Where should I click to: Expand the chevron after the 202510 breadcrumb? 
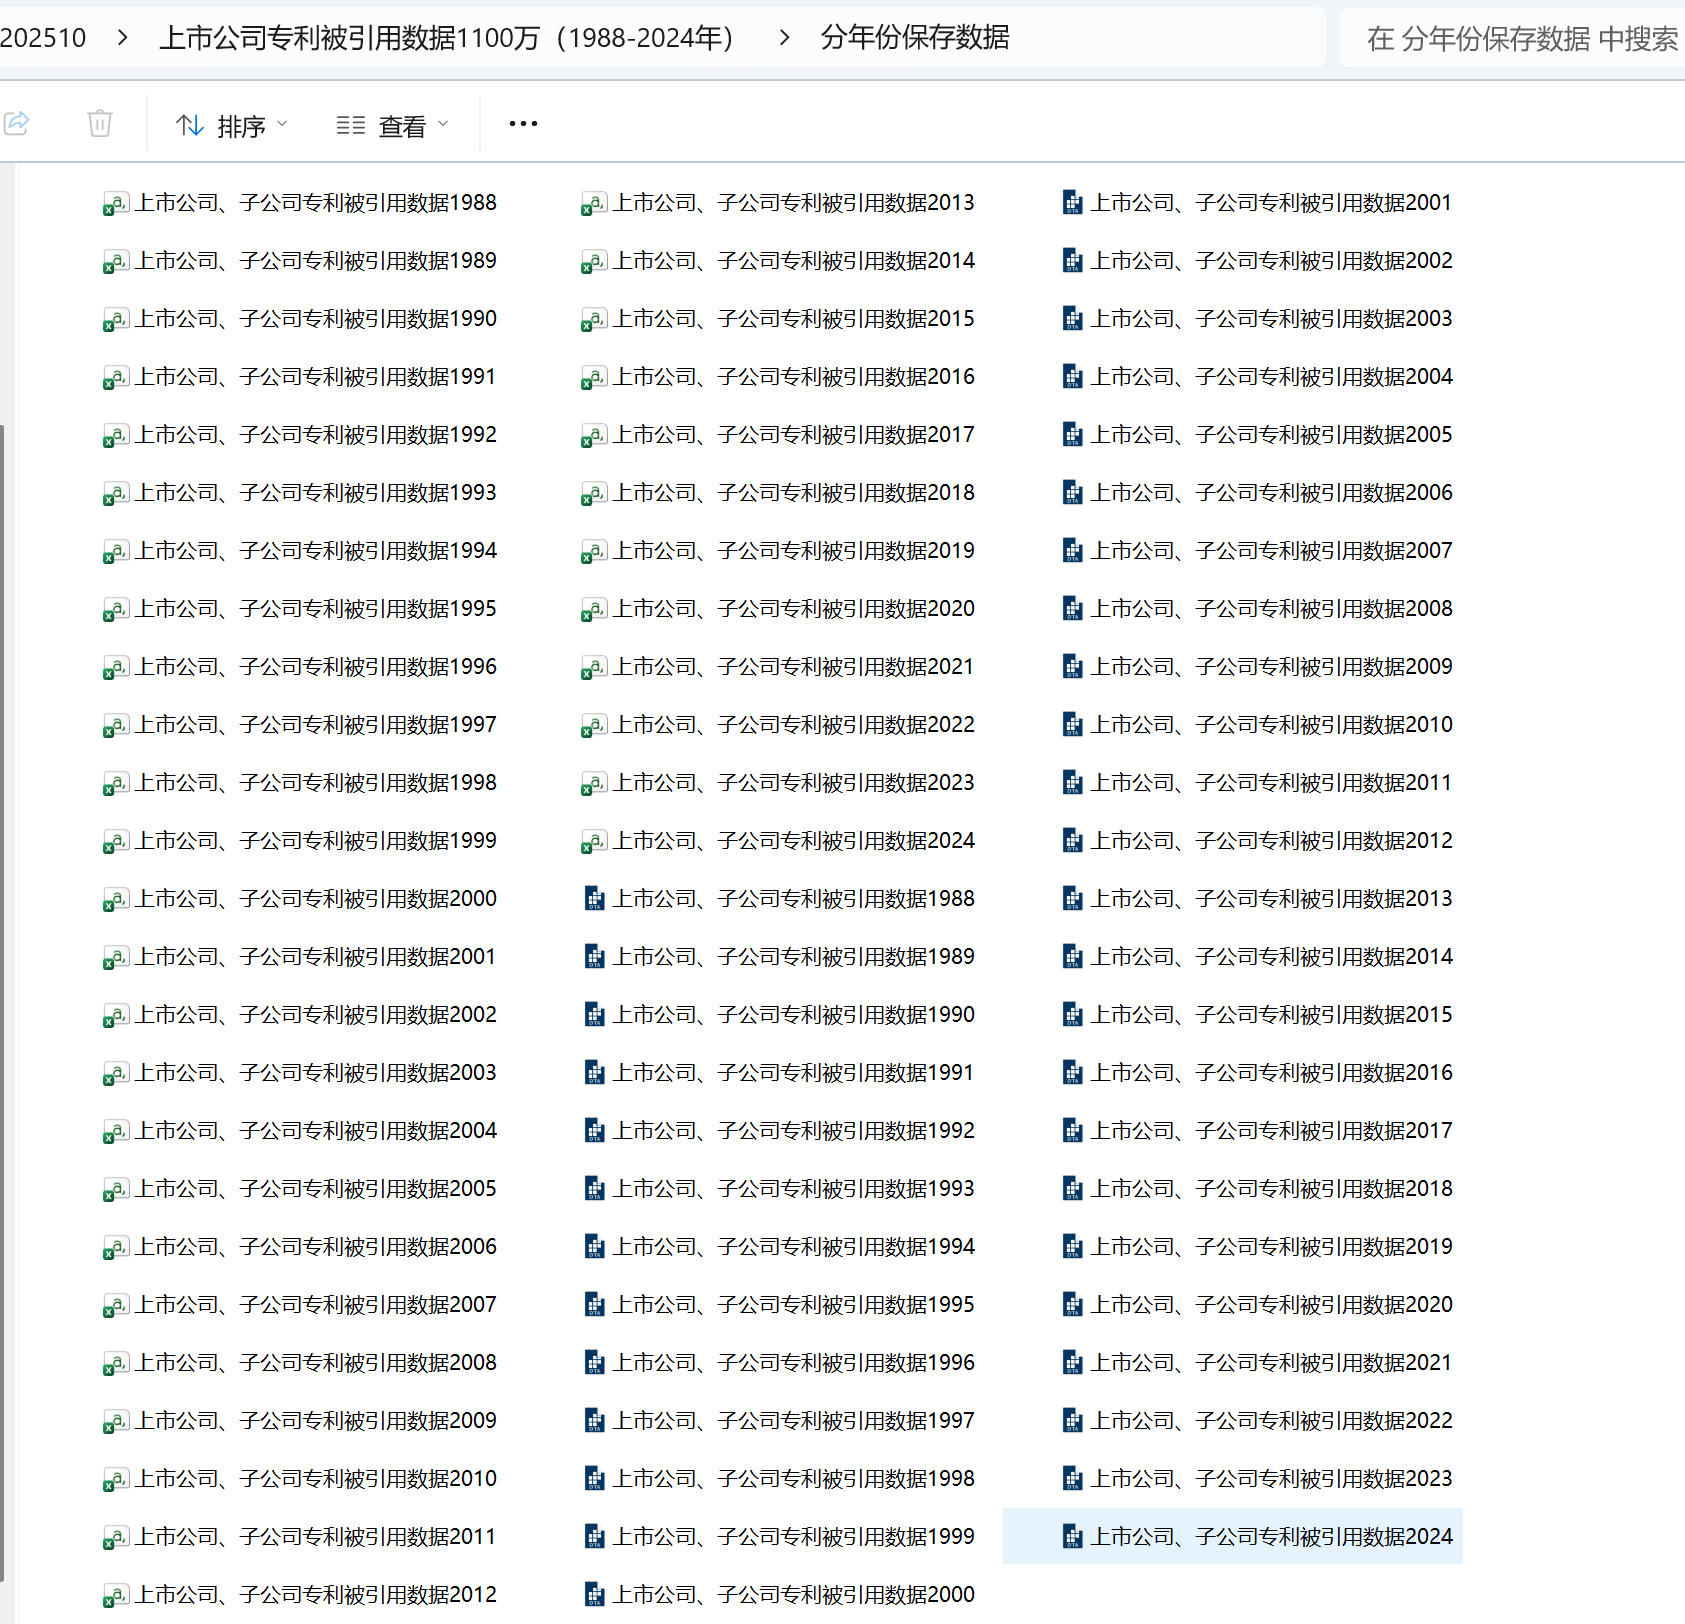click(123, 38)
